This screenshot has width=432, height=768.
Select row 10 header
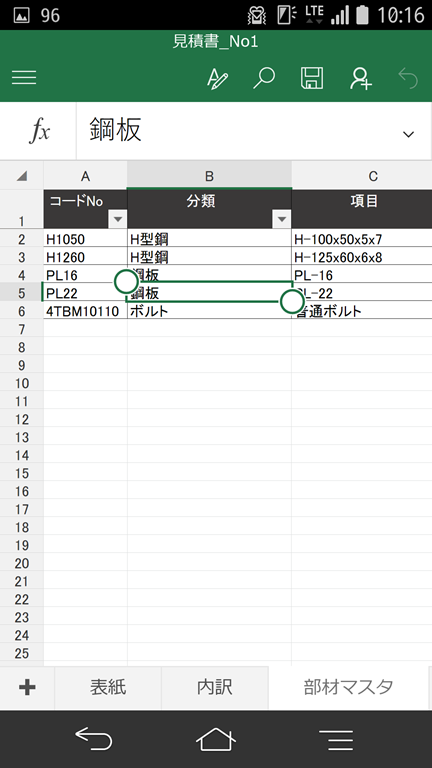tap(22, 383)
